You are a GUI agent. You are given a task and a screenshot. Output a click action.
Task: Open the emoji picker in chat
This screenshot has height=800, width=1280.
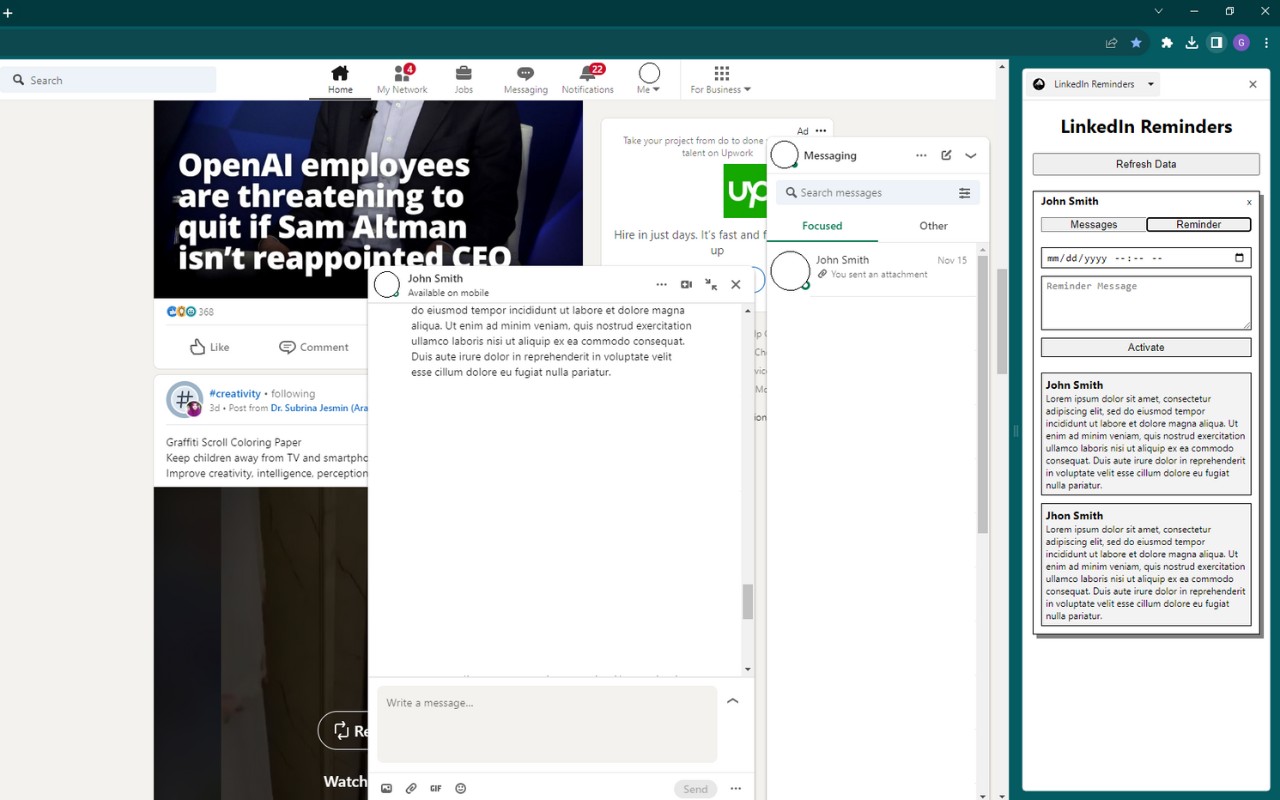coord(461,789)
